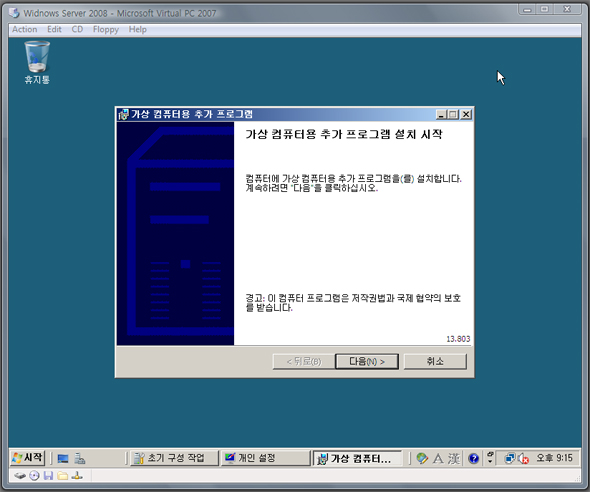Toggle Hanja conversion button 漢
The image size is (590, 492).
pyautogui.click(x=453, y=458)
